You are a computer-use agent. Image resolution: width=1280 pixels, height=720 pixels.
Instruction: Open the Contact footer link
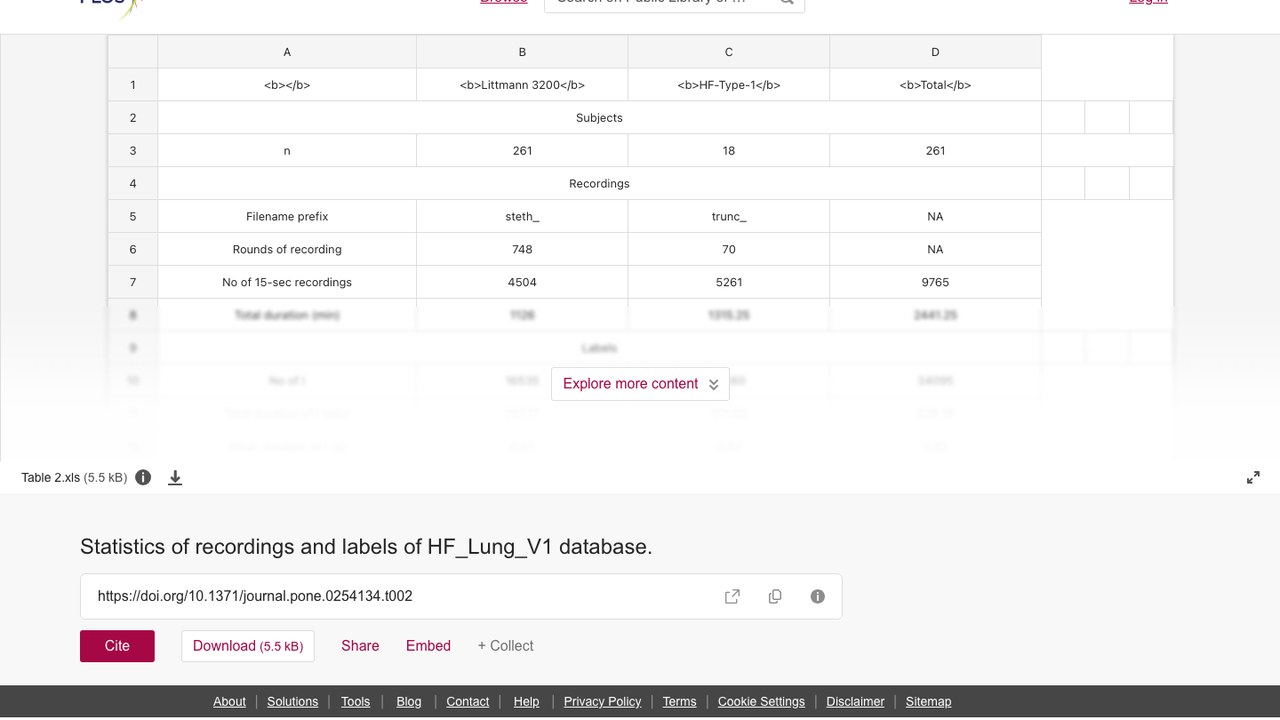coord(467,701)
